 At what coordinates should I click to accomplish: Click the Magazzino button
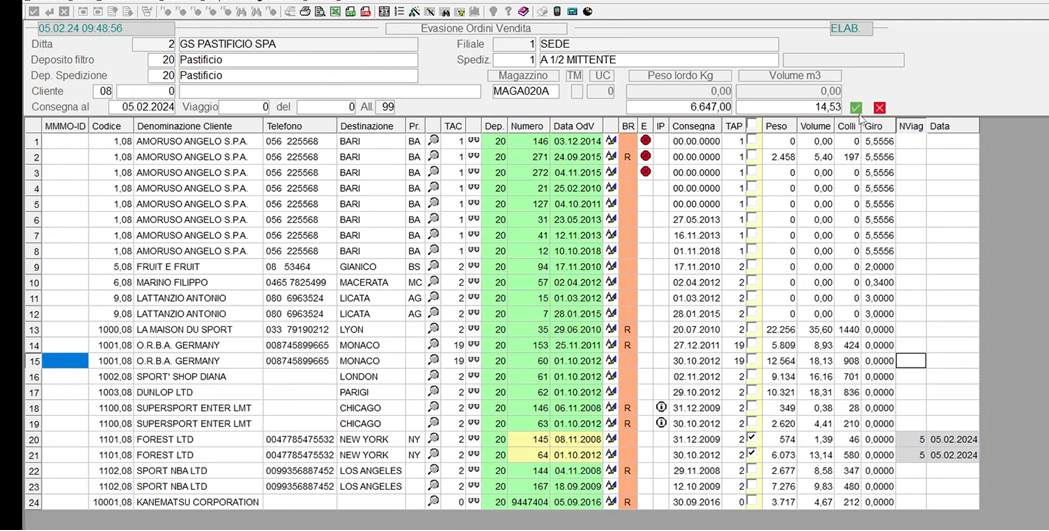524,76
